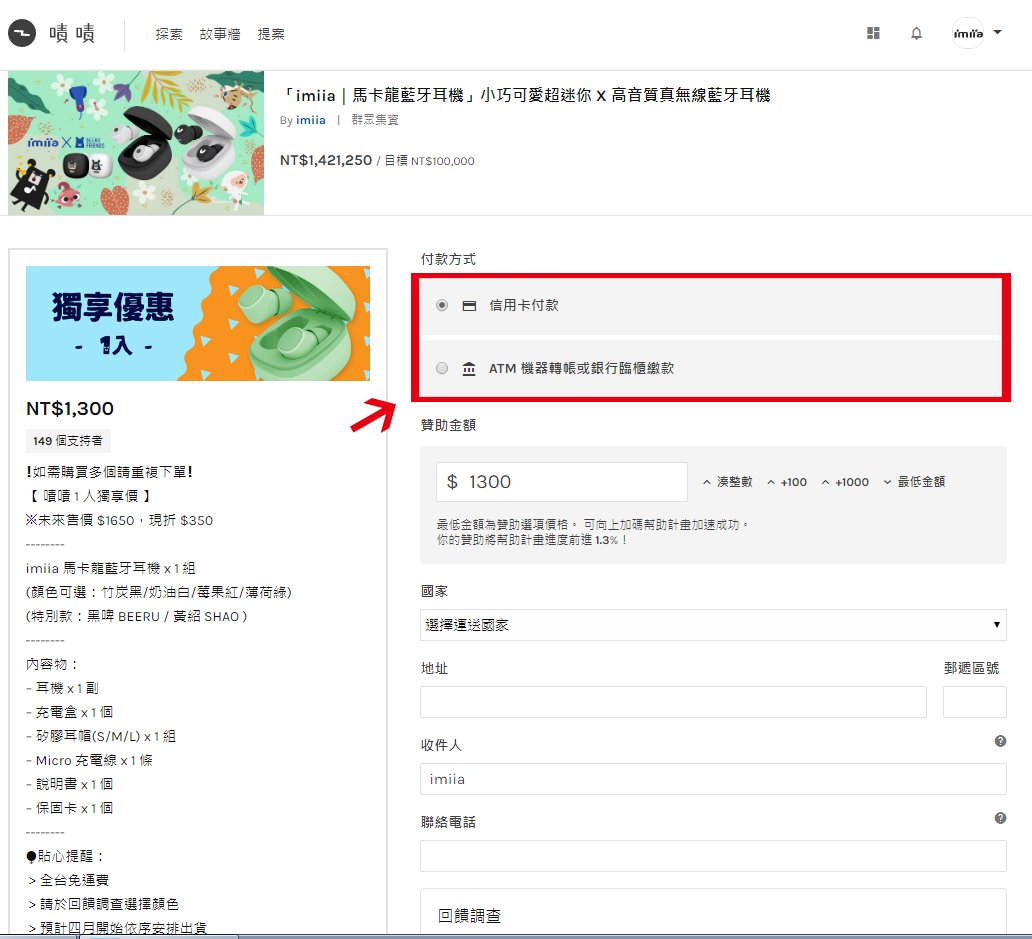The width and height of the screenshot is (1032, 939).
Task: Add 100 with the +100 button
Action: click(x=787, y=482)
